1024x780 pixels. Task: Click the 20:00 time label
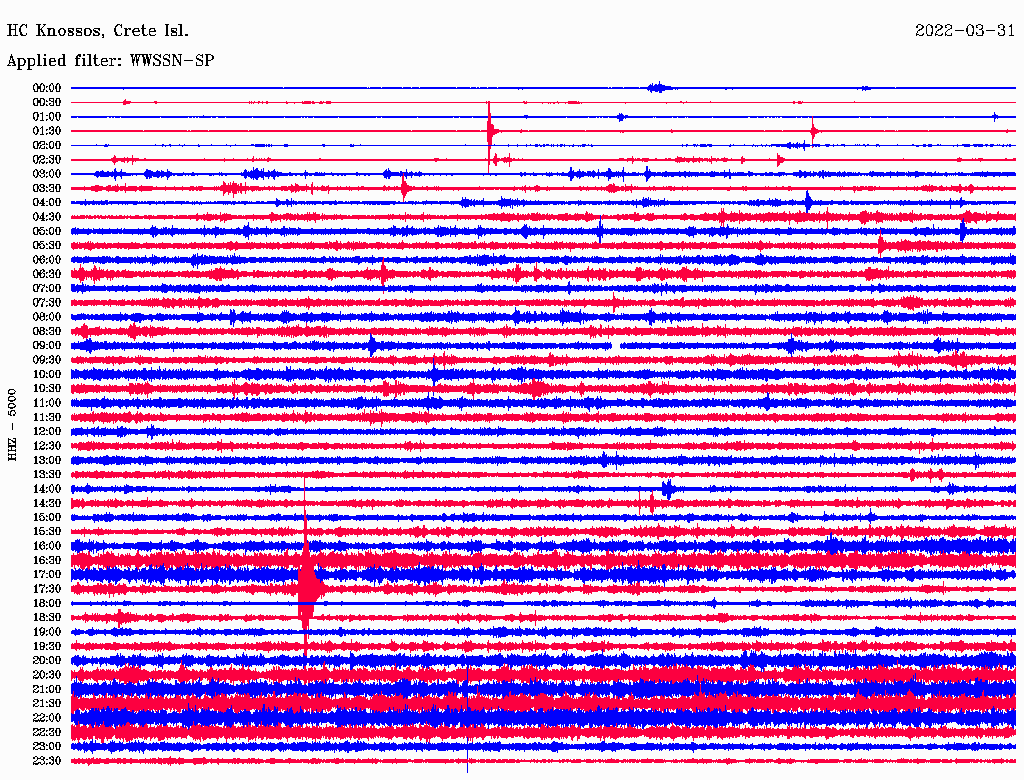coord(47,660)
